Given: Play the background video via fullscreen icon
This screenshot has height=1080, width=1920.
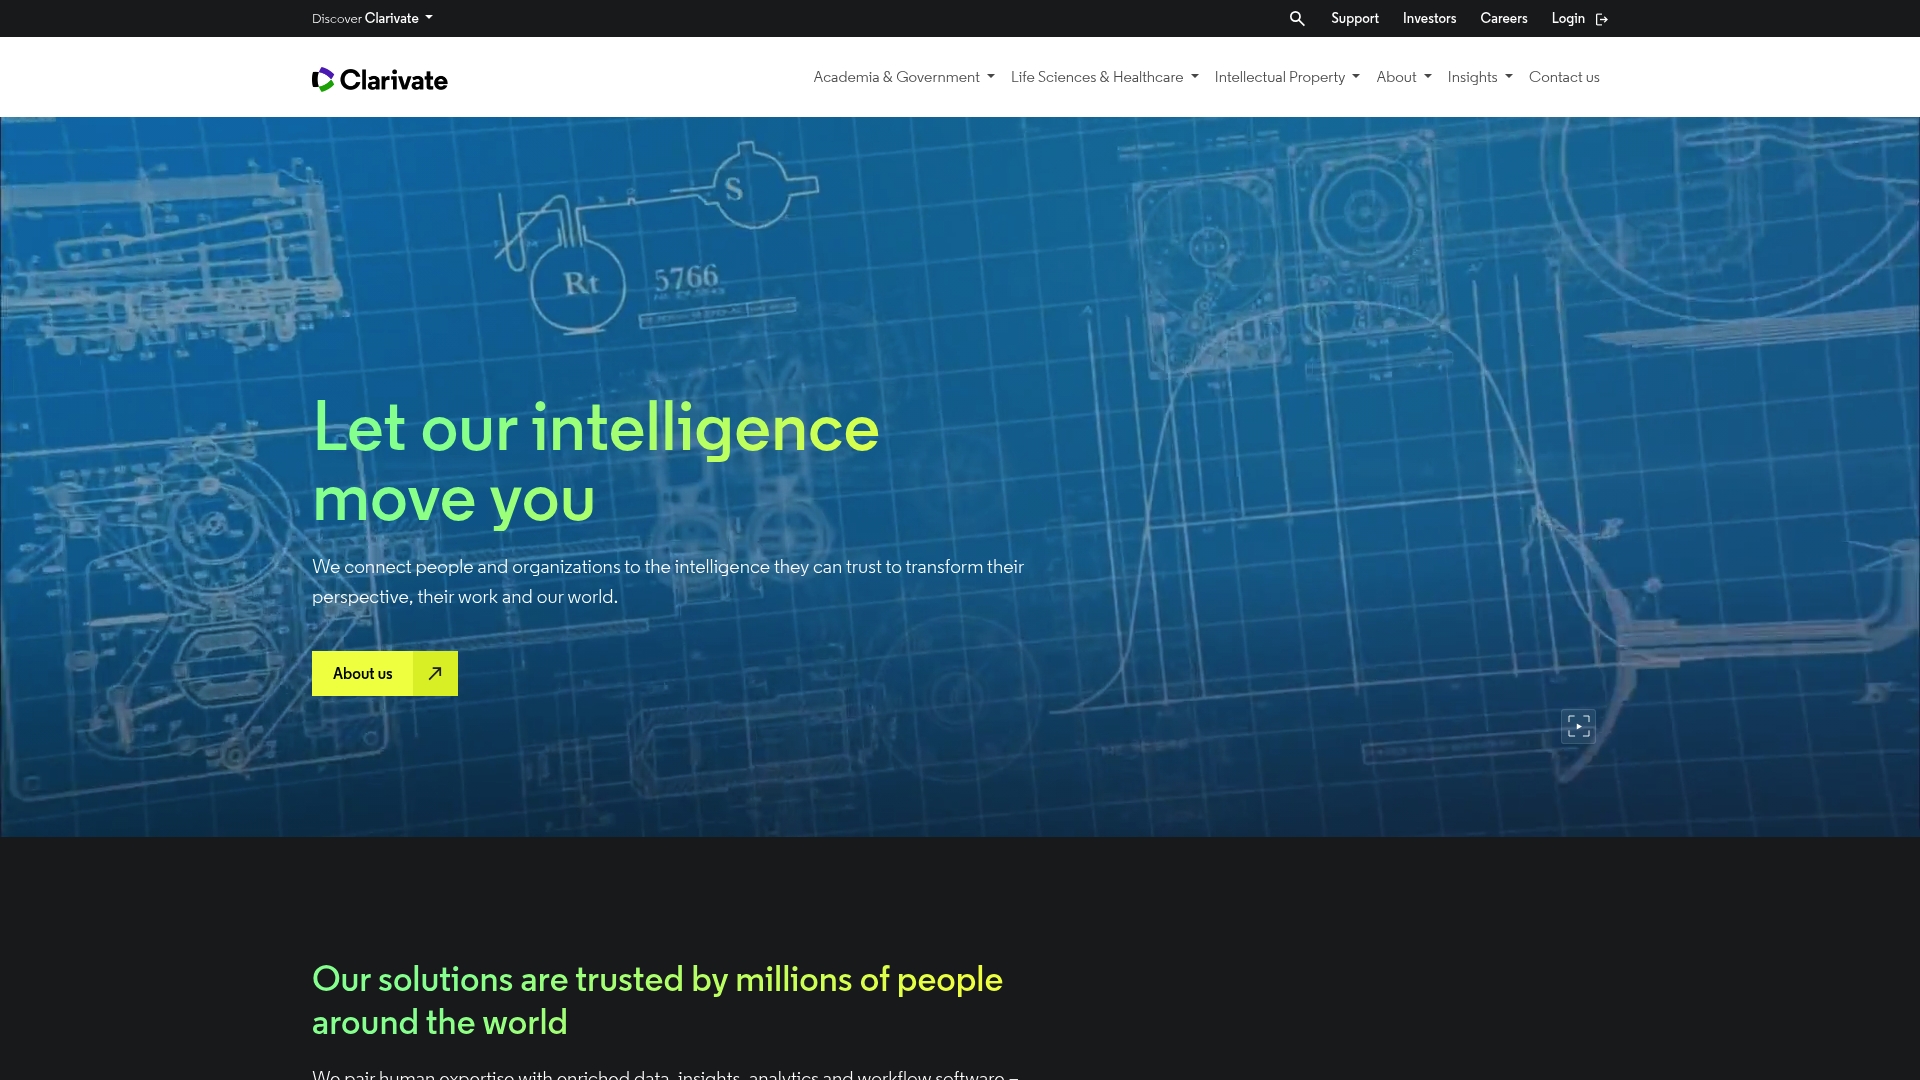Looking at the screenshot, I should tap(1578, 726).
